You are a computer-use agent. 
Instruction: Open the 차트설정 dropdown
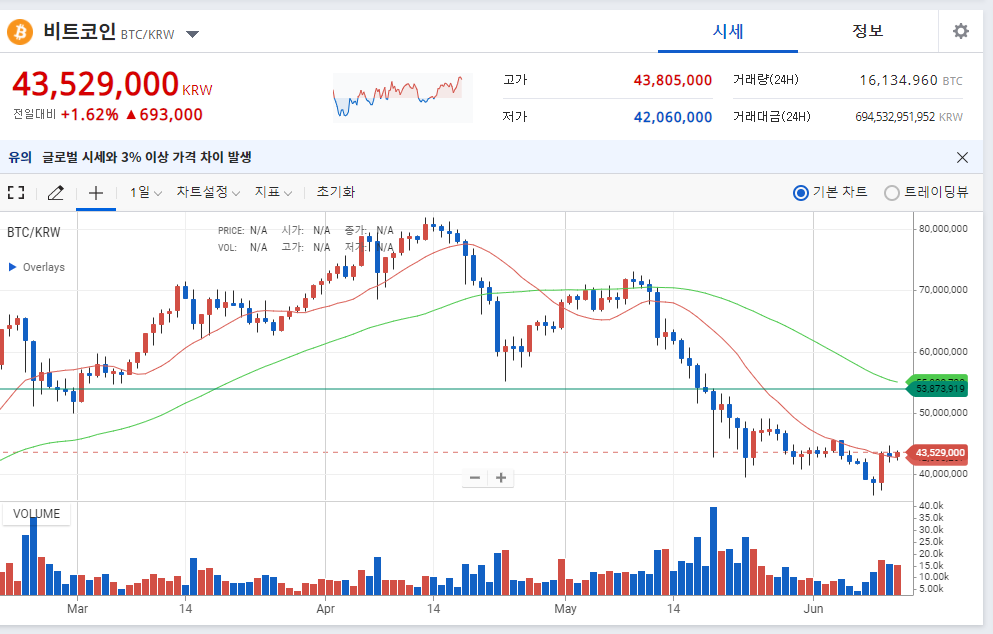click(x=208, y=192)
